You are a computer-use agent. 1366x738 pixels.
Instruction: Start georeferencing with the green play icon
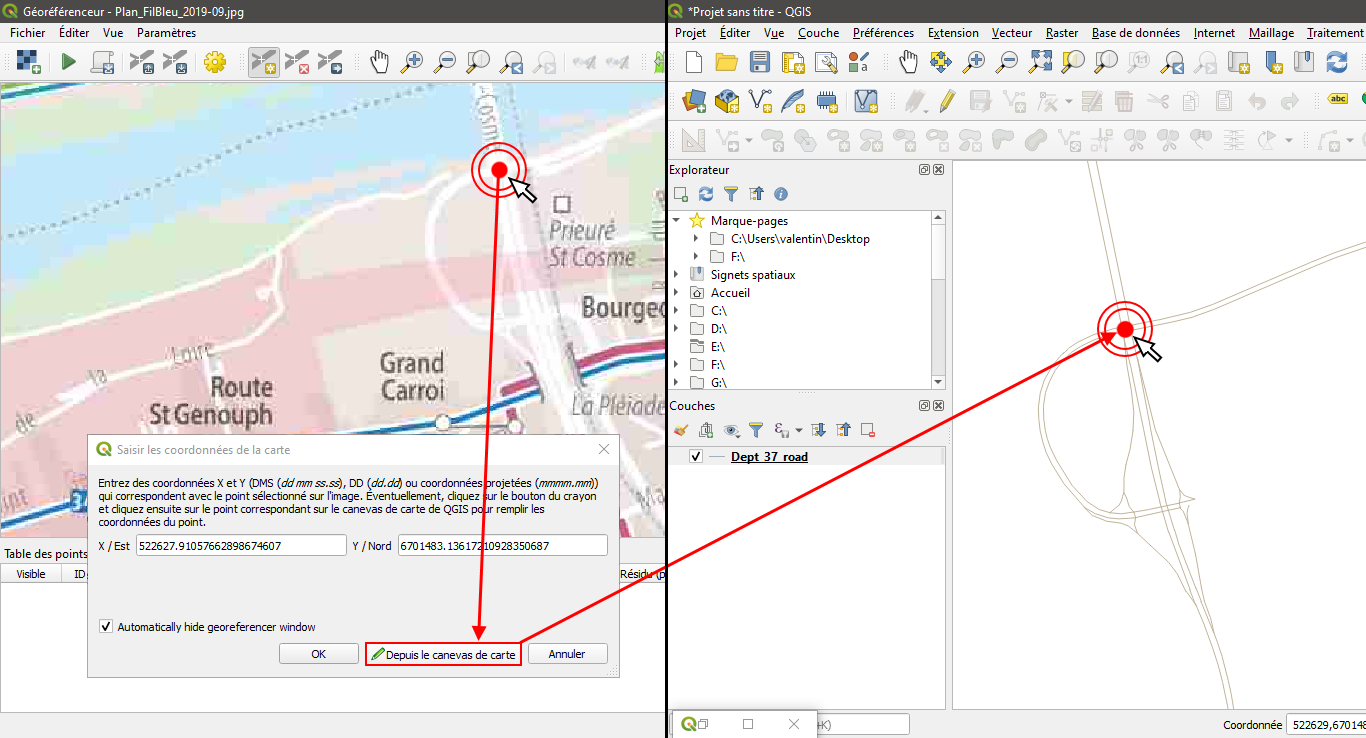point(68,63)
